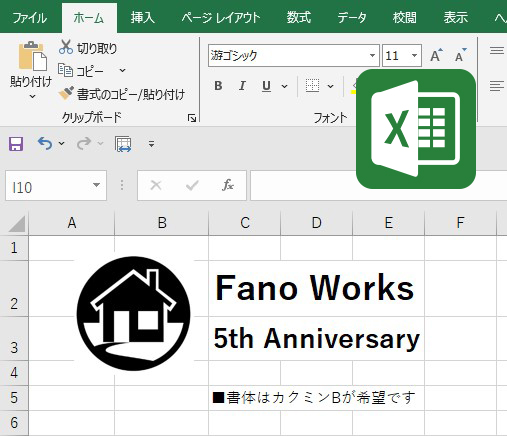This screenshot has height=436, width=507.
Task: Select row 2 header
Action: pos(14,289)
